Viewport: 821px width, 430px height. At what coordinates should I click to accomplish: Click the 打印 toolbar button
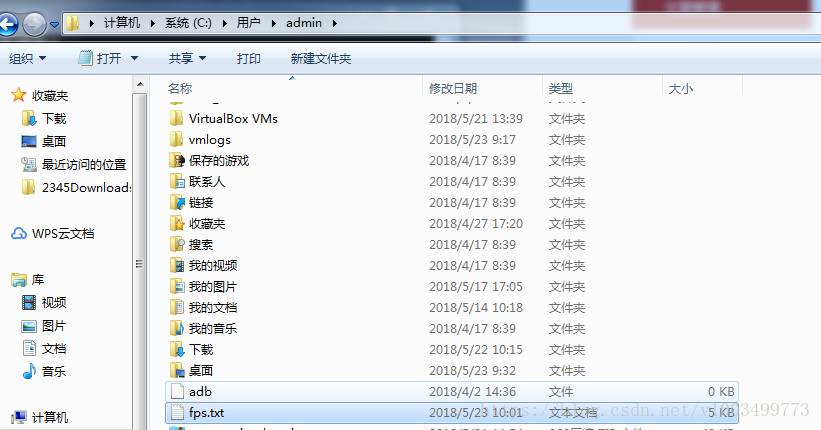coord(249,59)
